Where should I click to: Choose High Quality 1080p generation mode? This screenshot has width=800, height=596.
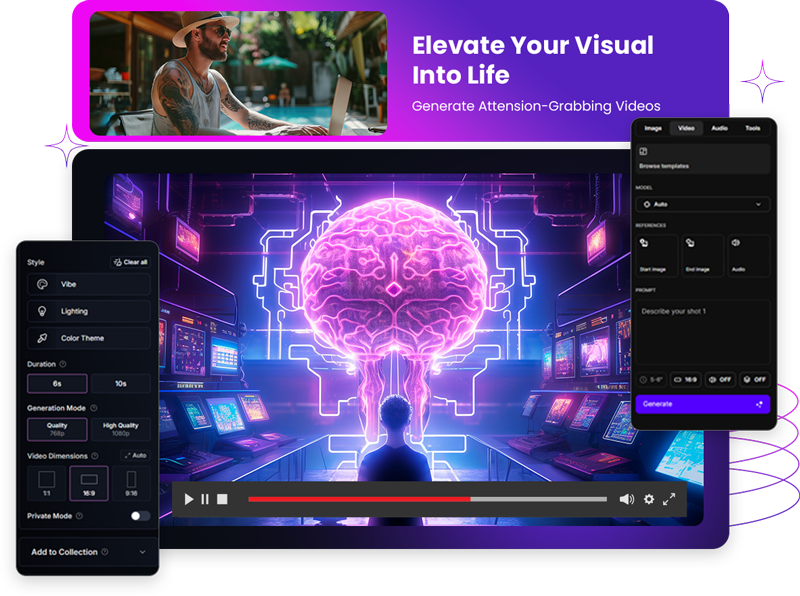pyautogui.click(x=121, y=429)
